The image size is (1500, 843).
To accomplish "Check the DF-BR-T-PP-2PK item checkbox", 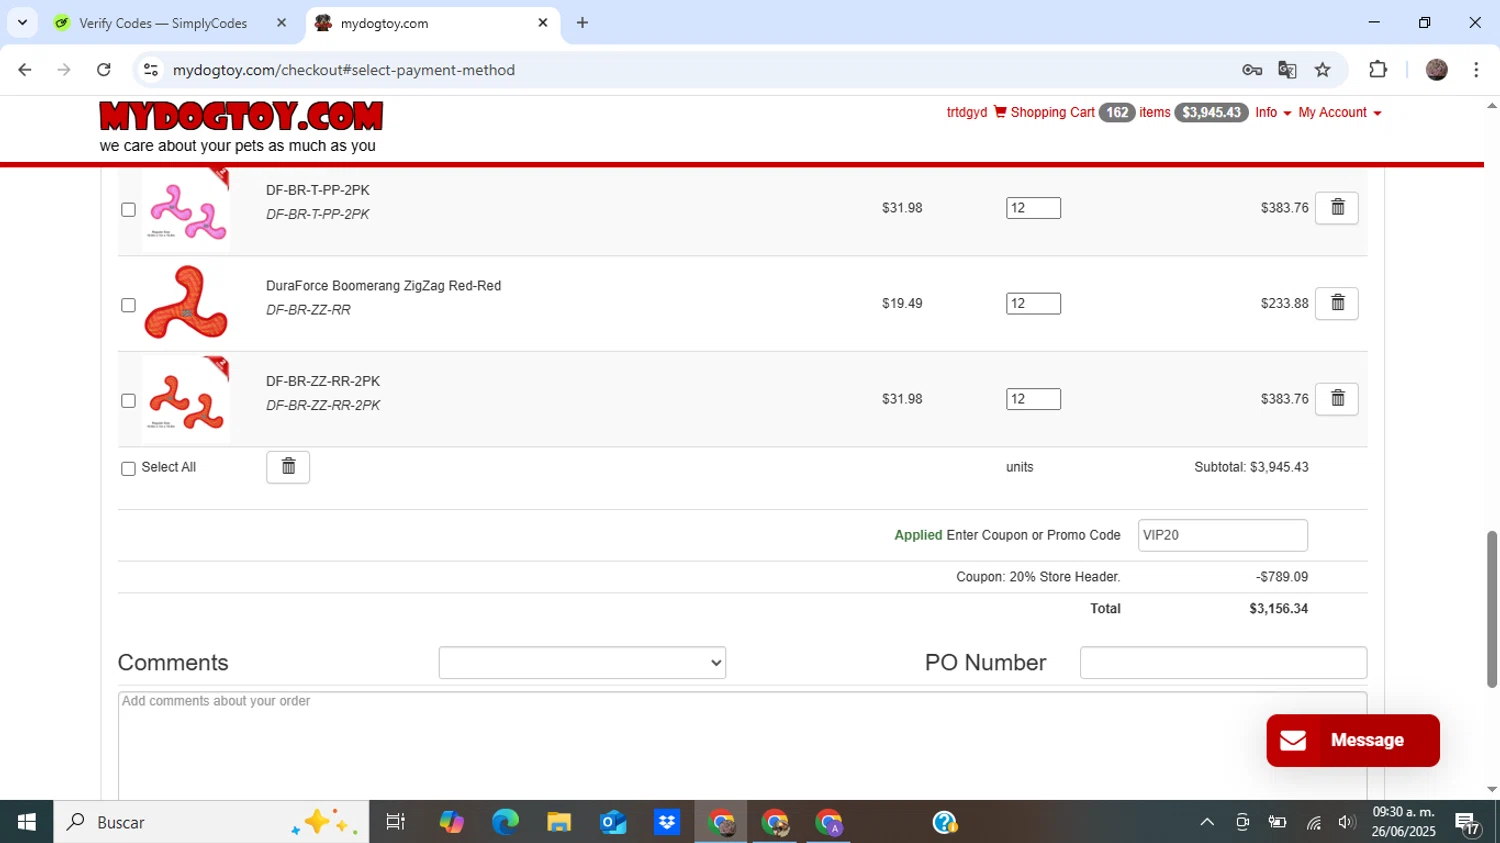I will pos(128,210).
